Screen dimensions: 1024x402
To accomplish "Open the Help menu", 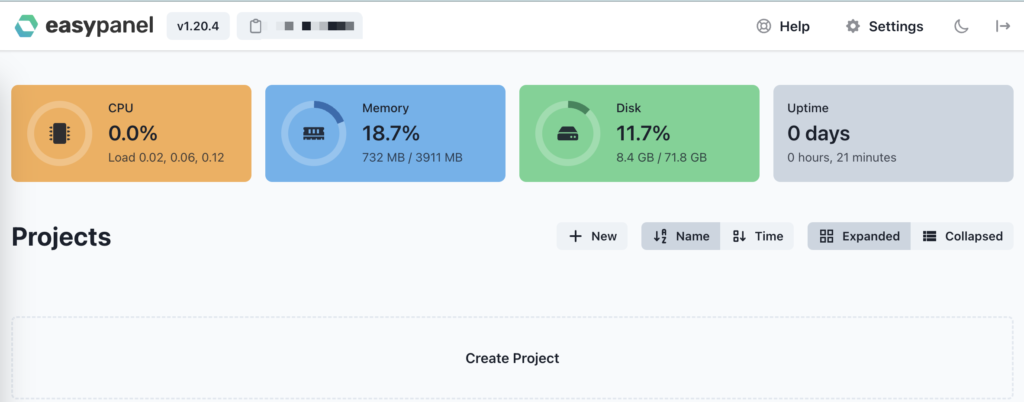I will tap(782, 26).
